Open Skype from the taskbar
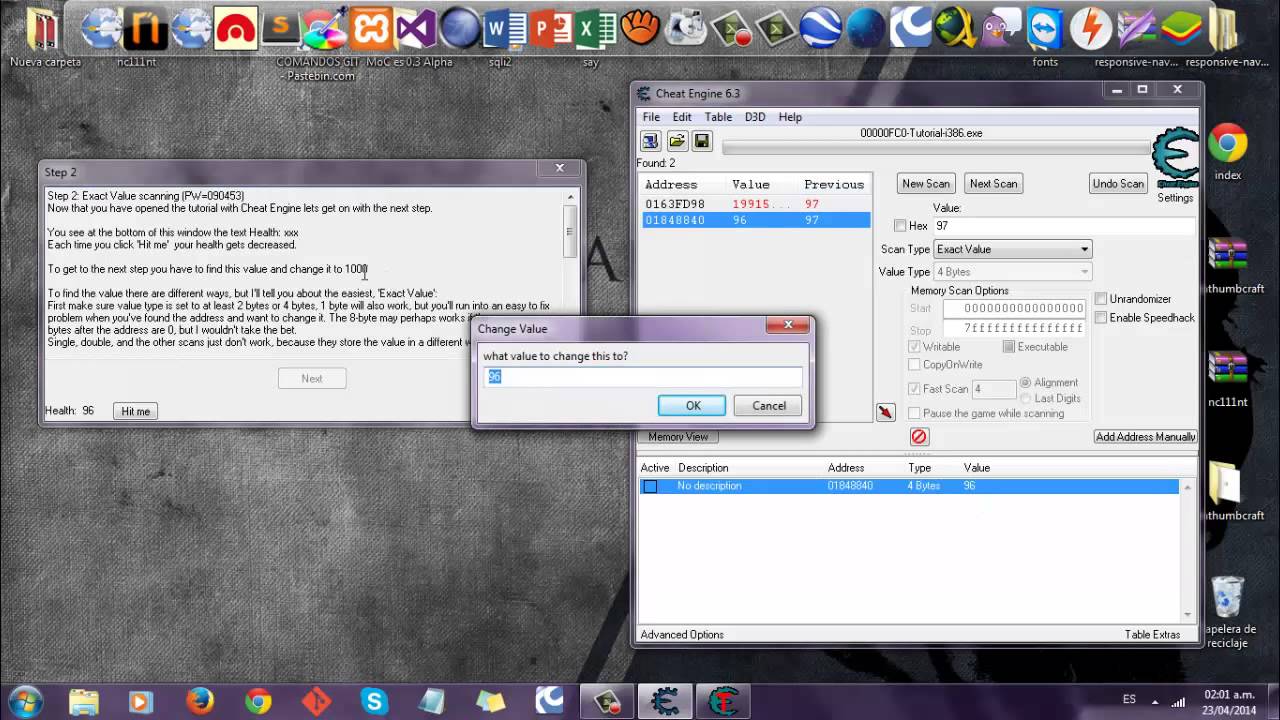 (374, 701)
